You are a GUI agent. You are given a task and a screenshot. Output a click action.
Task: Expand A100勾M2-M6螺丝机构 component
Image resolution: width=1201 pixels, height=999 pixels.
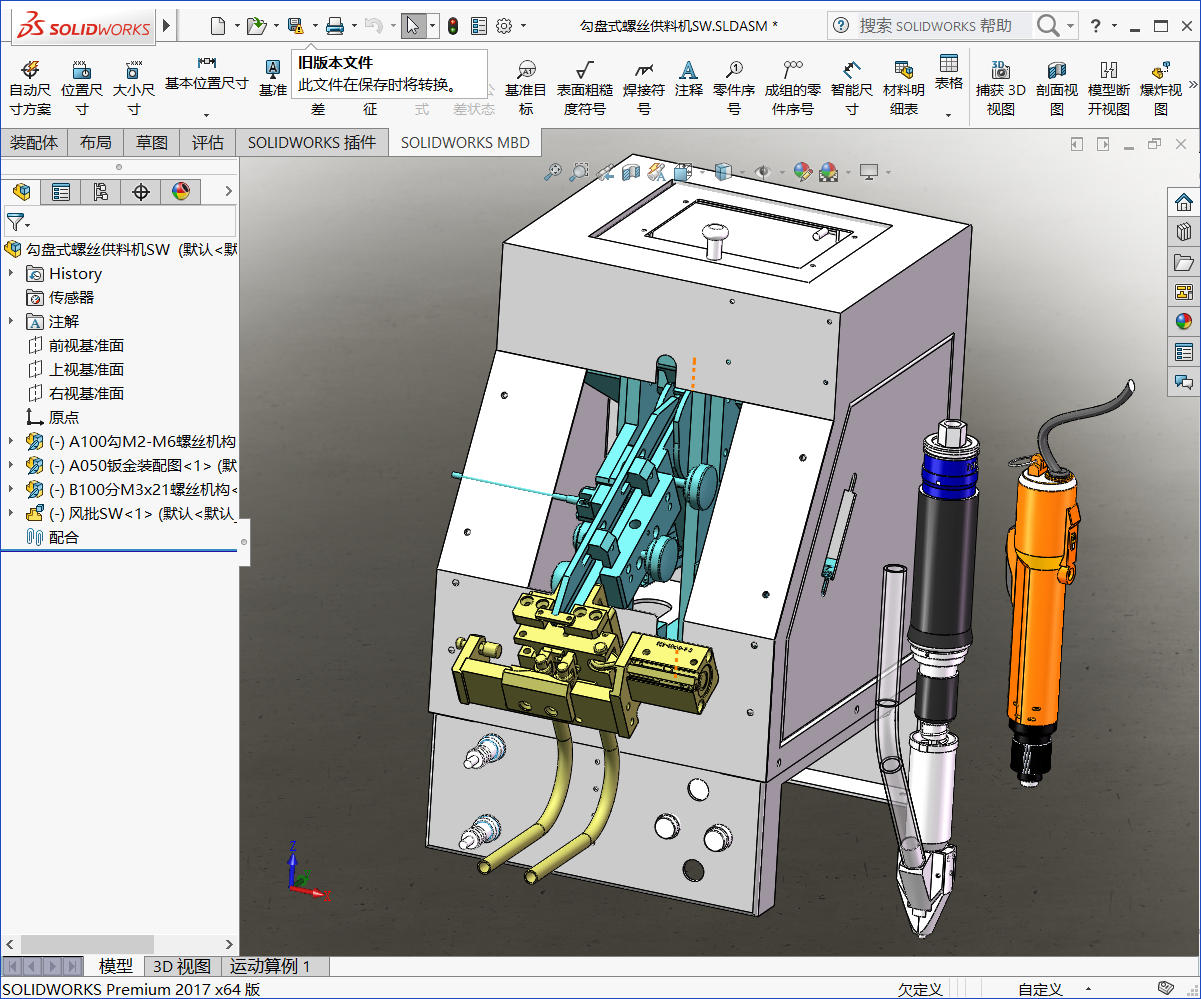pyautogui.click(x=11, y=441)
